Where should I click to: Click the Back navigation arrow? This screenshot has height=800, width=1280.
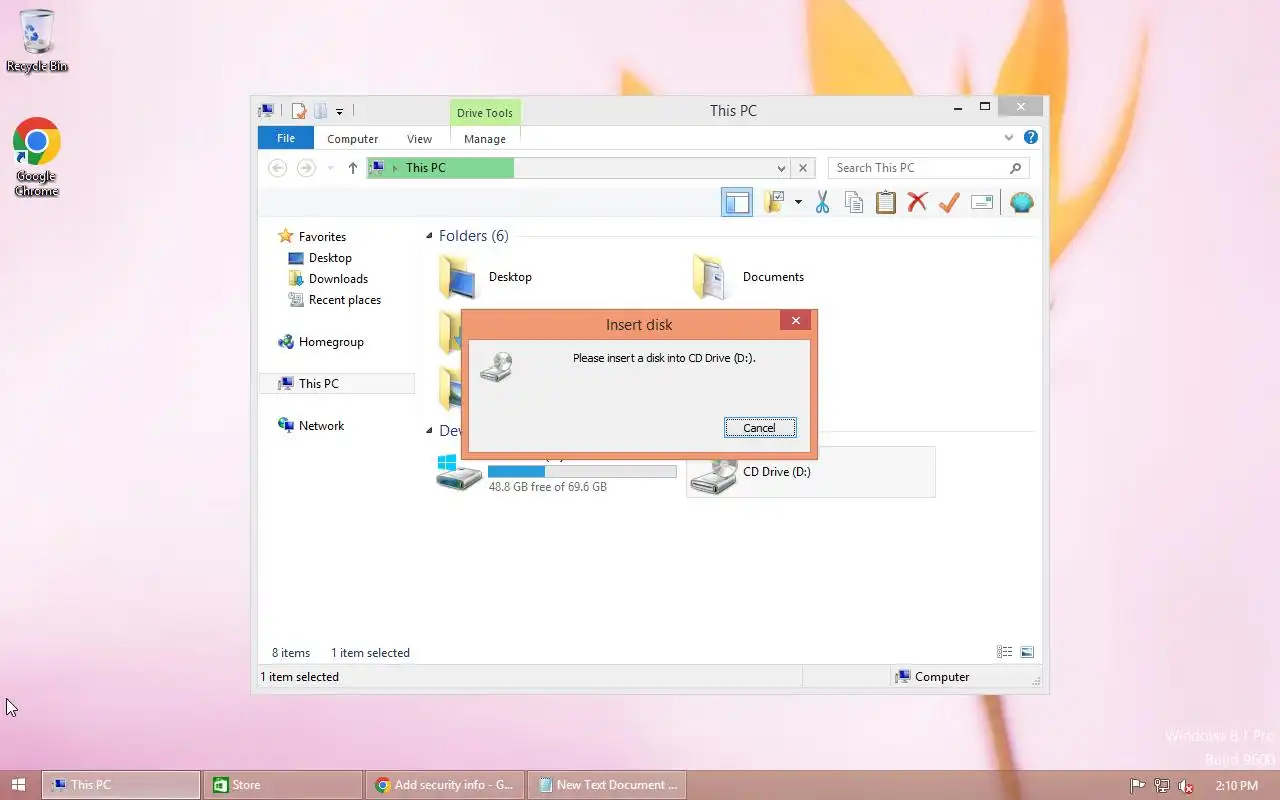tap(278, 168)
